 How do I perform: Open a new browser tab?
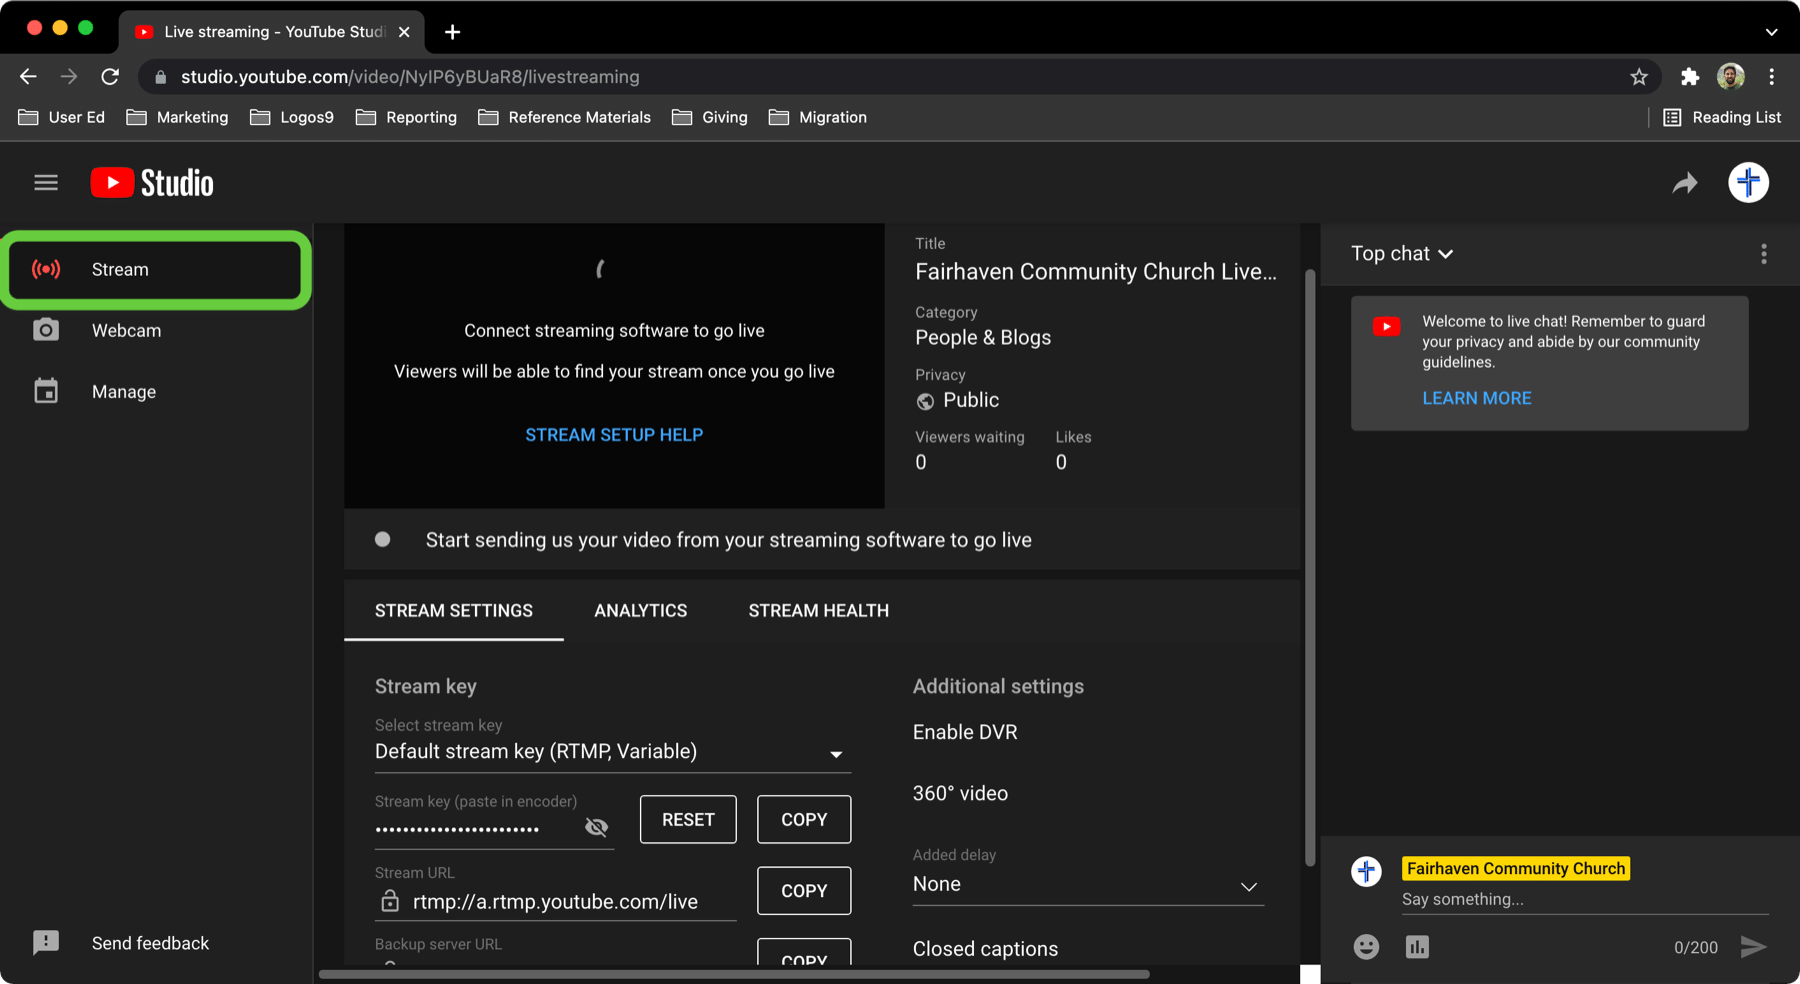click(452, 32)
